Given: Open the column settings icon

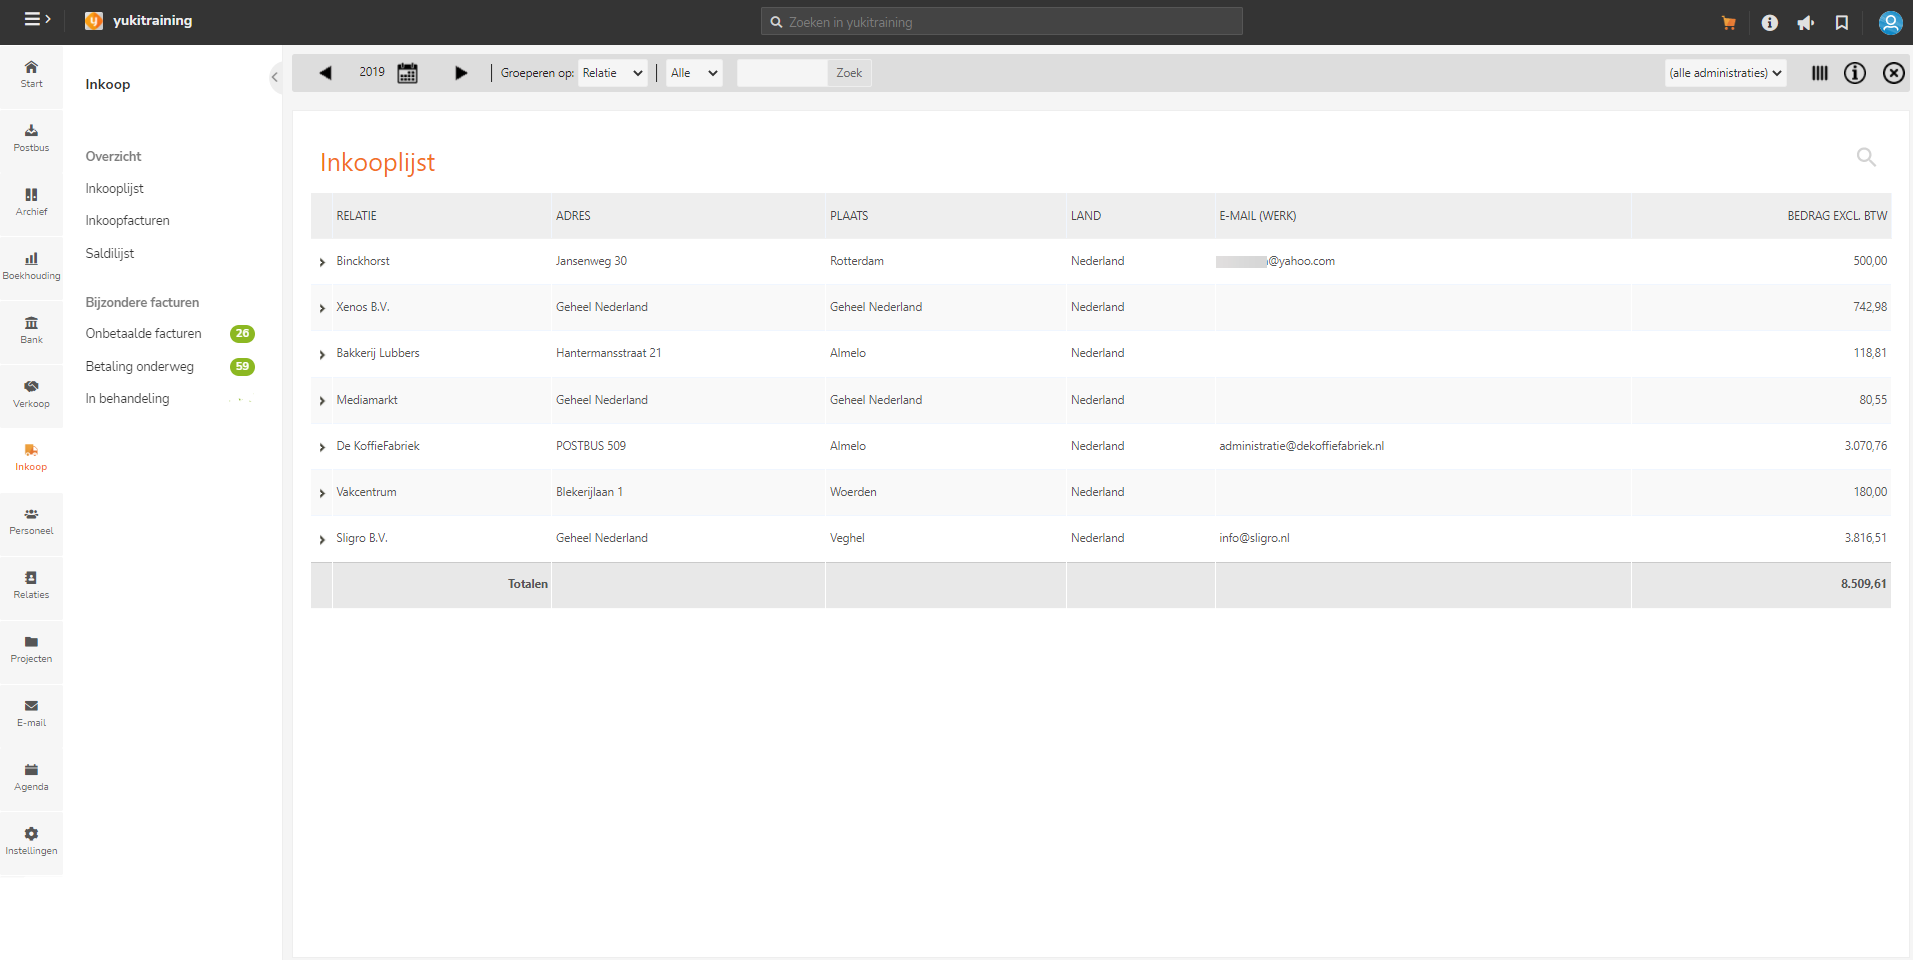Looking at the screenshot, I should pyautogui.click(x=1820, y=73).
